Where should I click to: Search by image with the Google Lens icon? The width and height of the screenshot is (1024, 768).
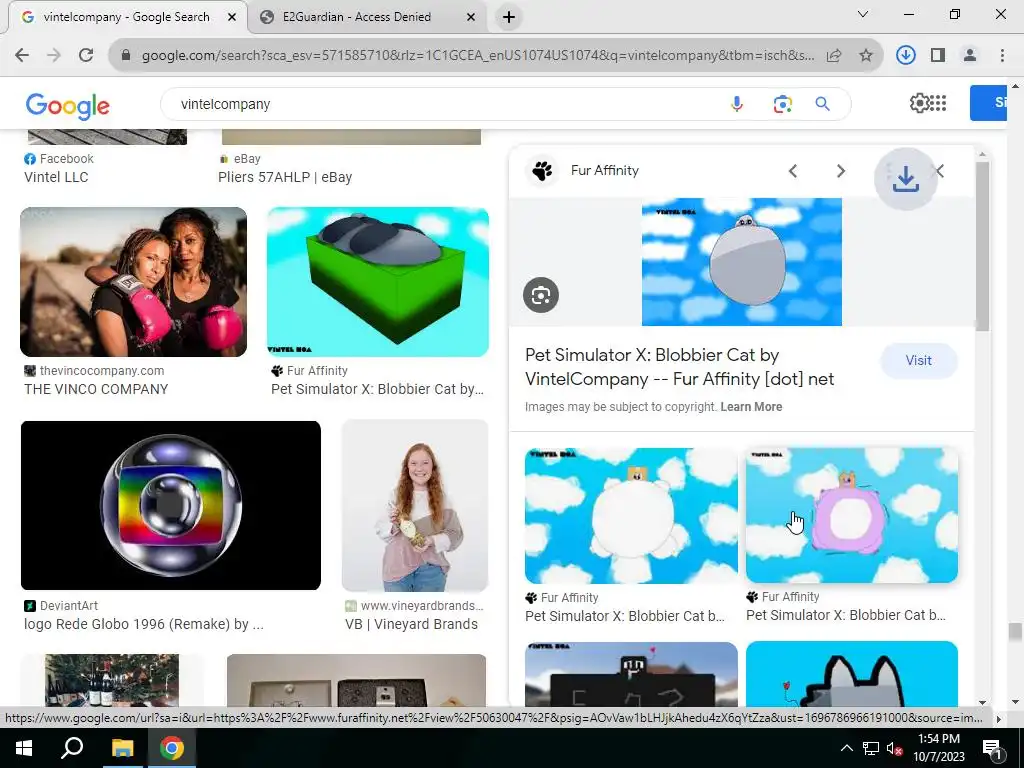click(x=782, y=104)
